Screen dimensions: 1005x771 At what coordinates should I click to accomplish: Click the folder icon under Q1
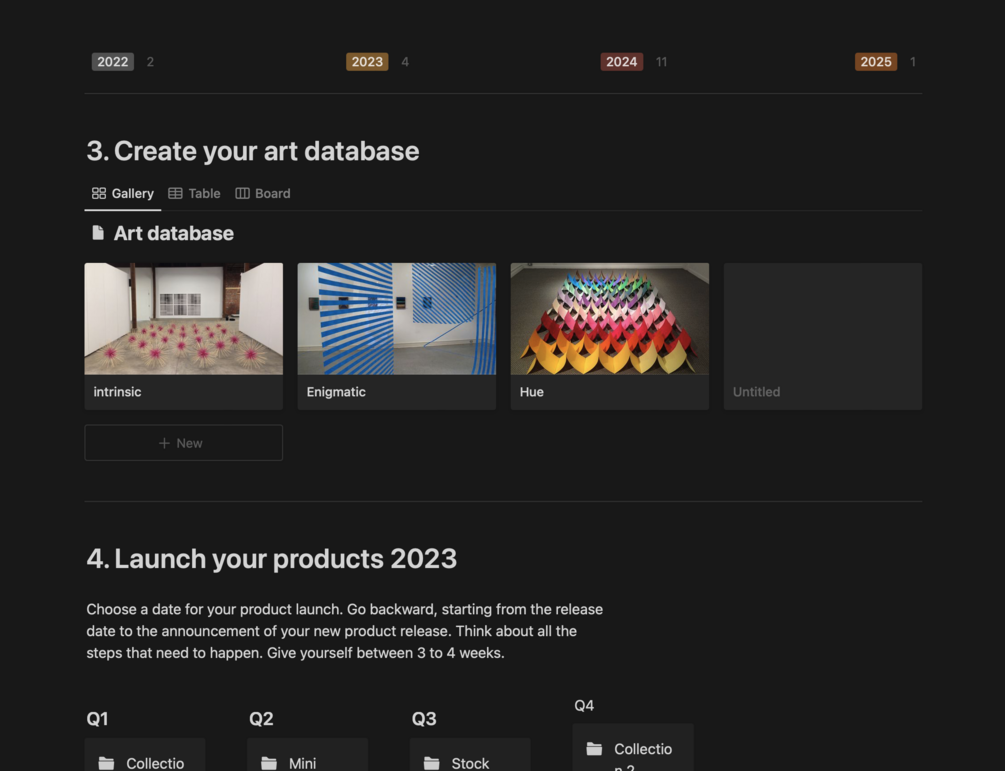pyautogui.click(x=106, y=763)
